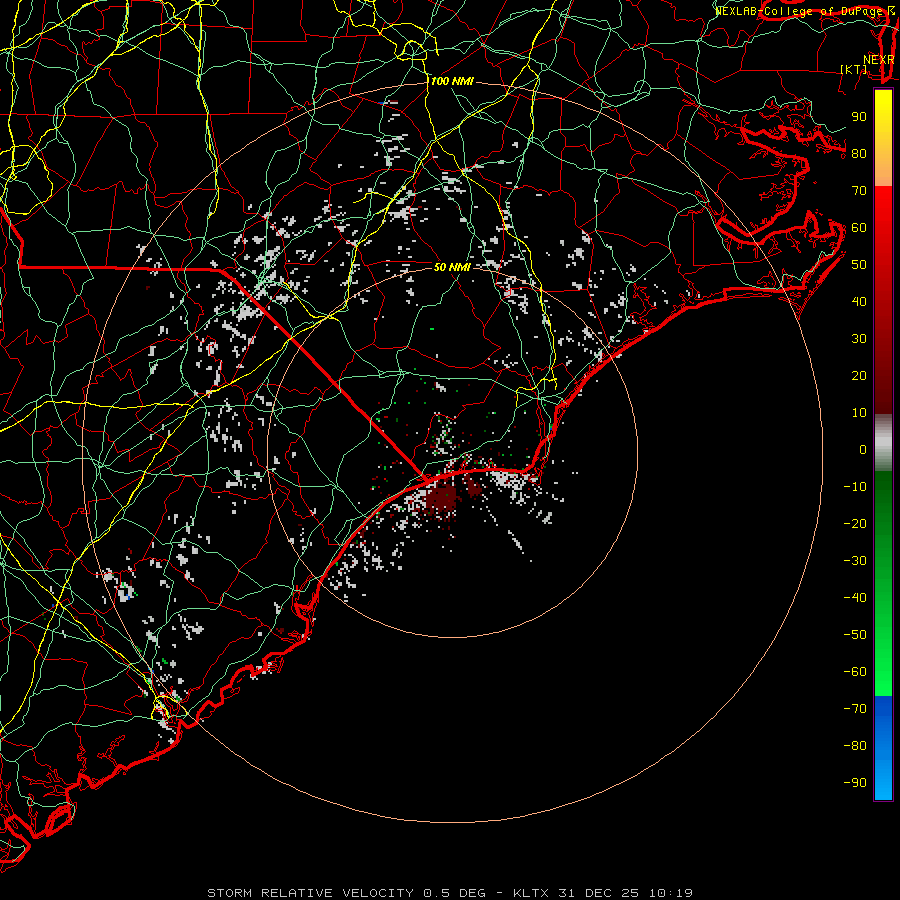Select the positive 50 value on the scale
Viewport: 900px width, 900px height.
point(859,265)
